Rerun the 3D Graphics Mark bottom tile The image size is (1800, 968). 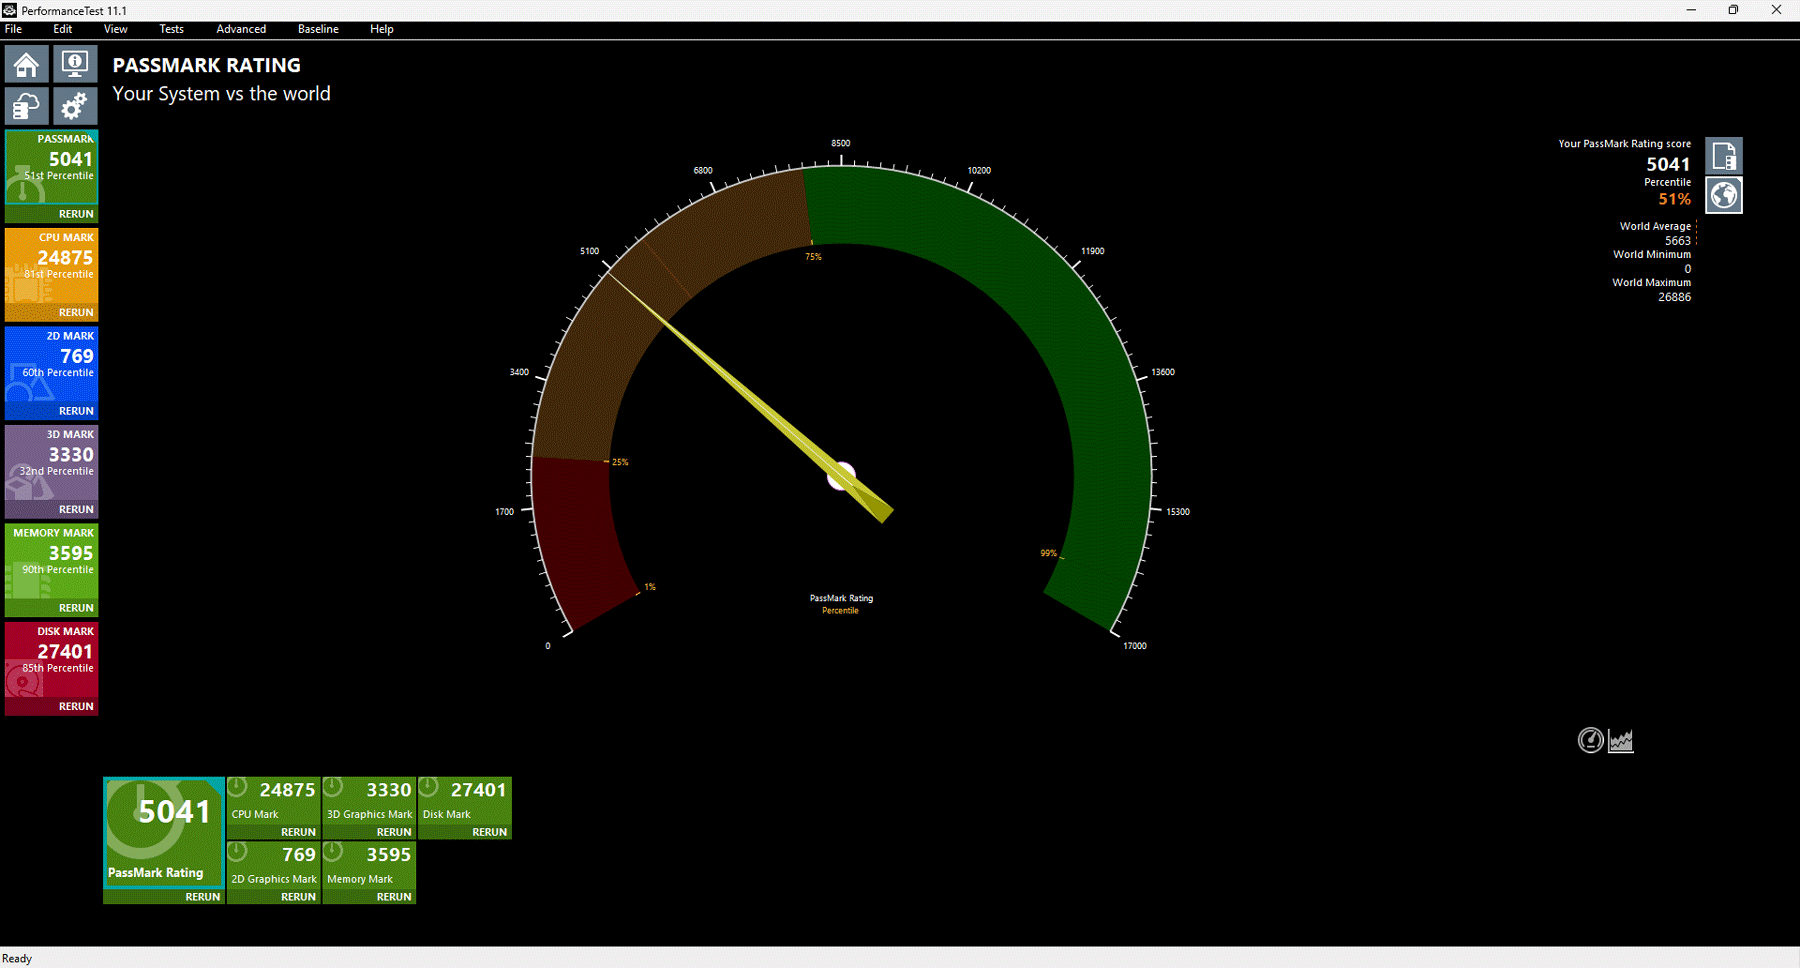point(394,832)
